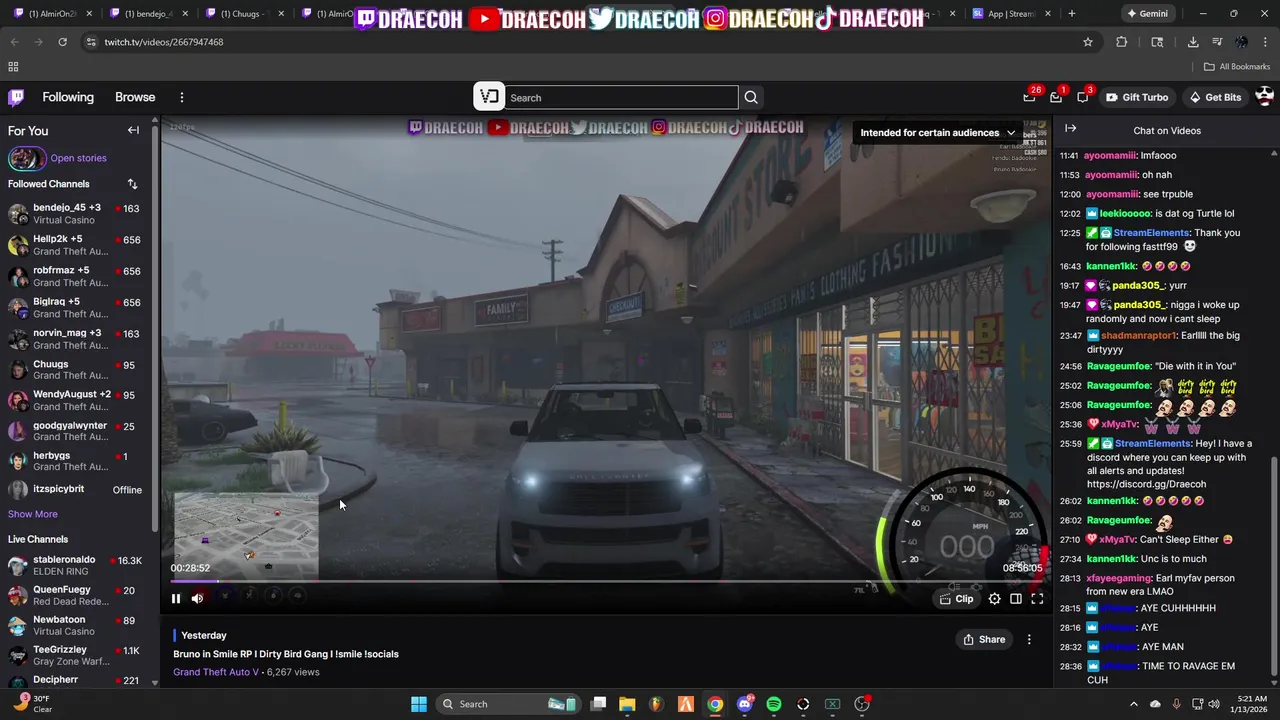
Task: Click the Gemini button in Chrome
Action: click(1147, 14)
